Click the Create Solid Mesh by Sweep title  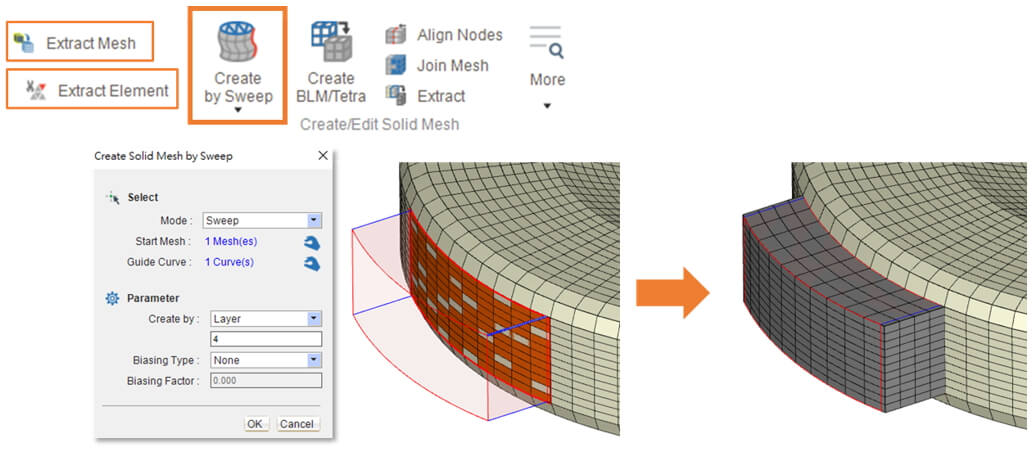pos(163,156)
